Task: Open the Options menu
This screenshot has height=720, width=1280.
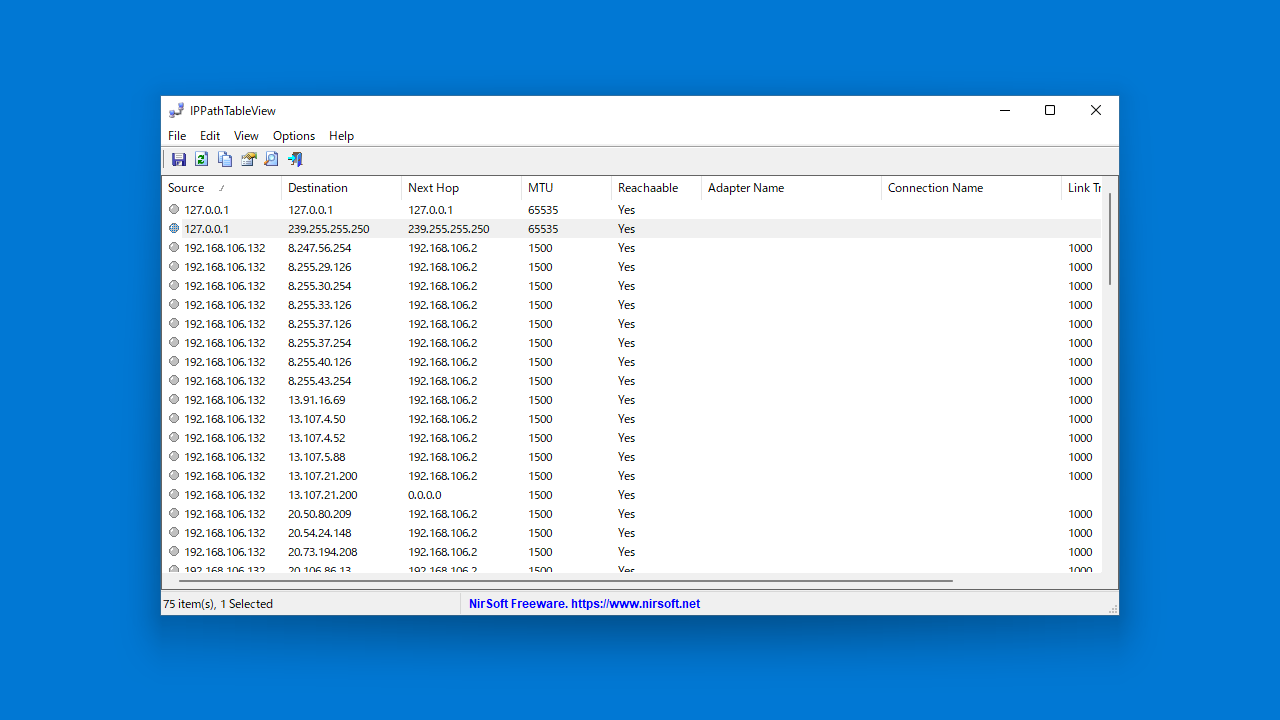Action: (x=294, y=136)
